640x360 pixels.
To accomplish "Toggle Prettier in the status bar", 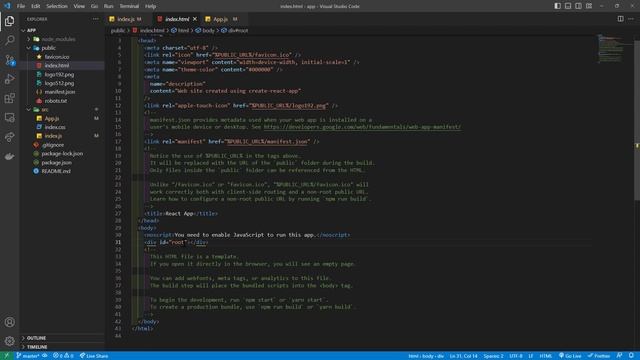I will click(599, 356).
